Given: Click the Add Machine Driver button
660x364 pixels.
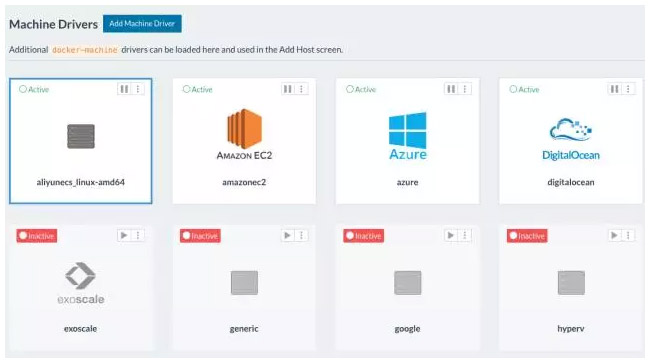Looking at the screenshot, I should coord(142,24).
